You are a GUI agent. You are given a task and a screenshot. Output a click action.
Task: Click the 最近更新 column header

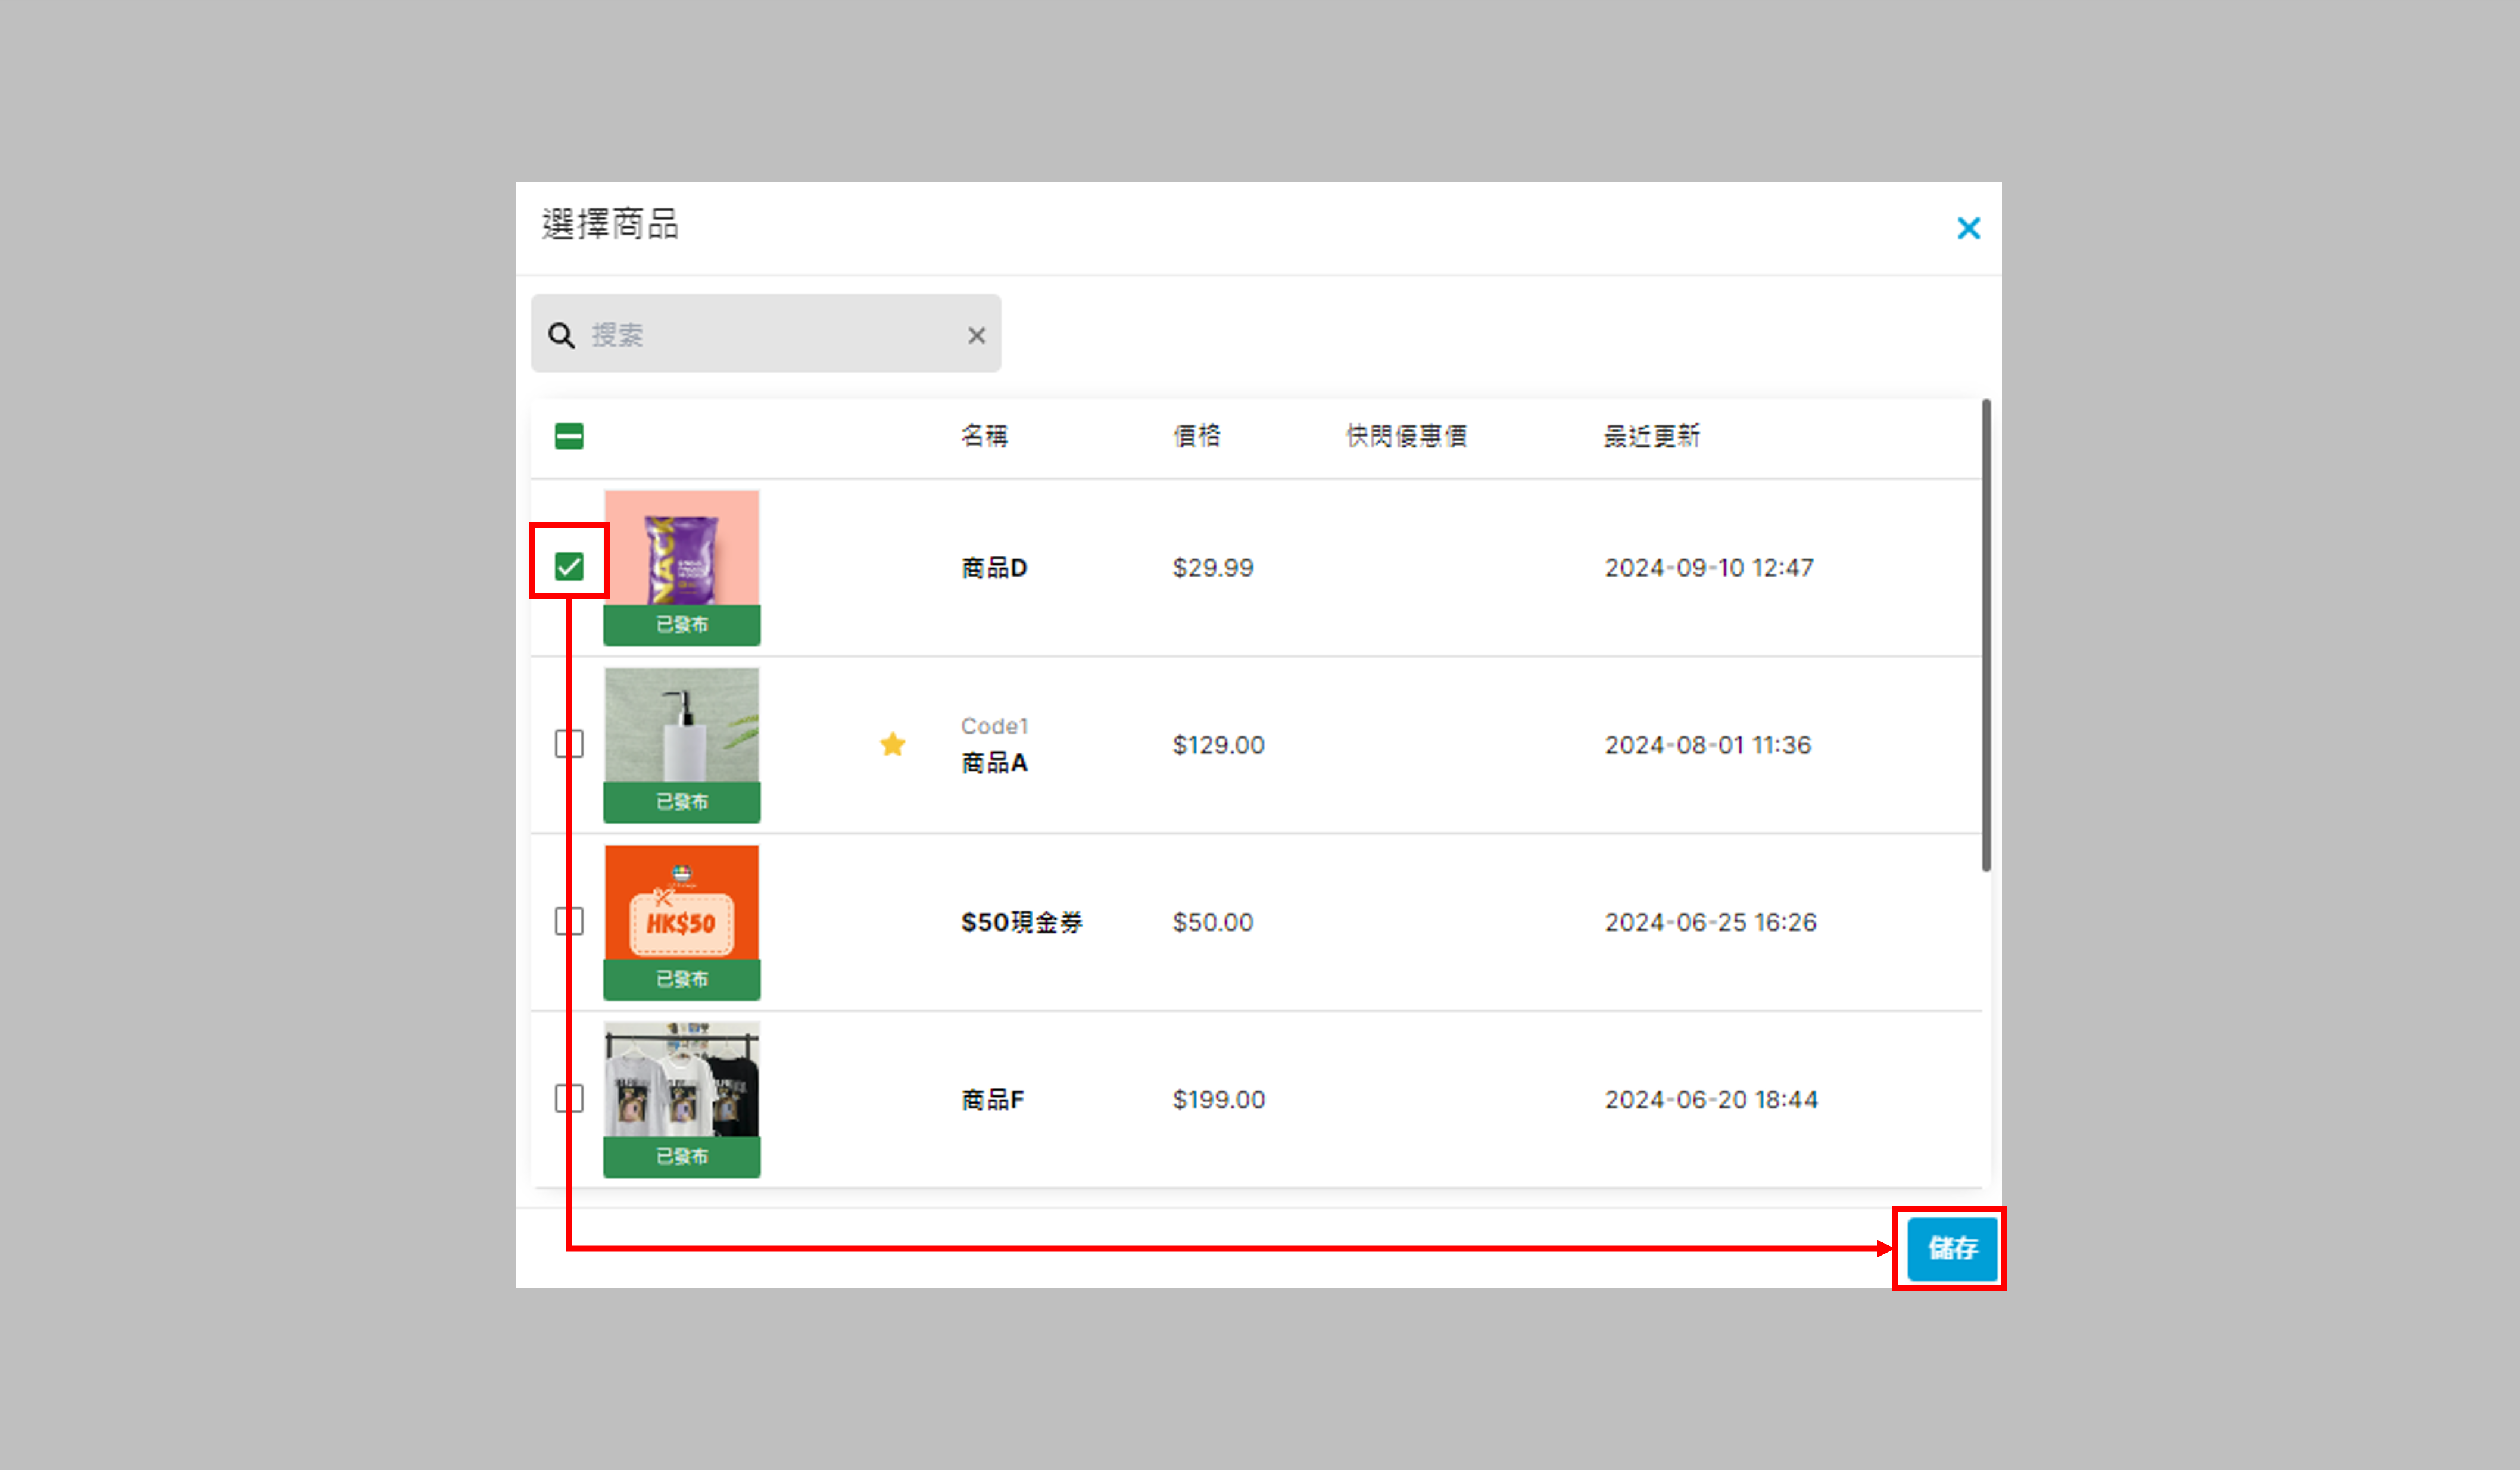(x=1651, y=436)
